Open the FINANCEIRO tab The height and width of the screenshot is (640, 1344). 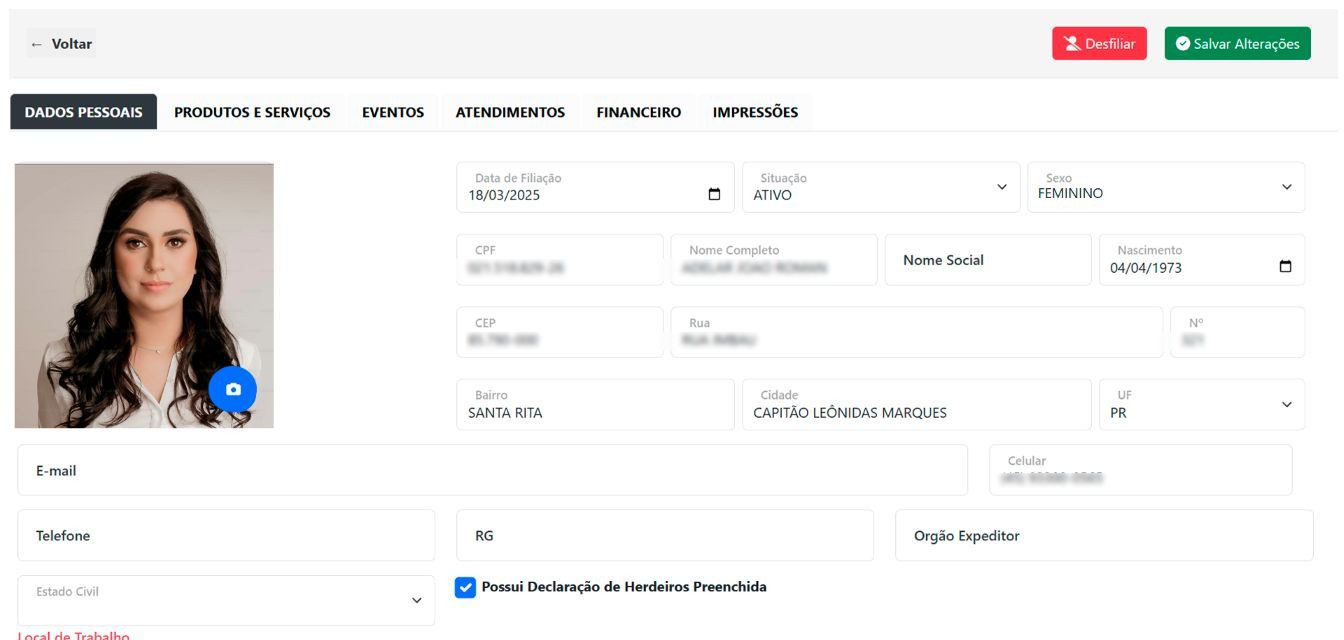click(639, 112)
